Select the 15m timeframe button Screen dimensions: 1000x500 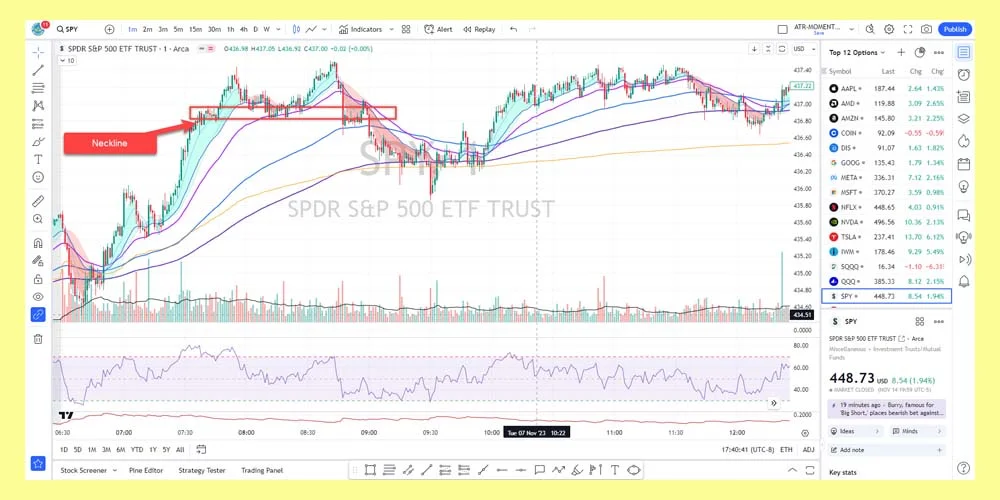[x=195, y=29]
